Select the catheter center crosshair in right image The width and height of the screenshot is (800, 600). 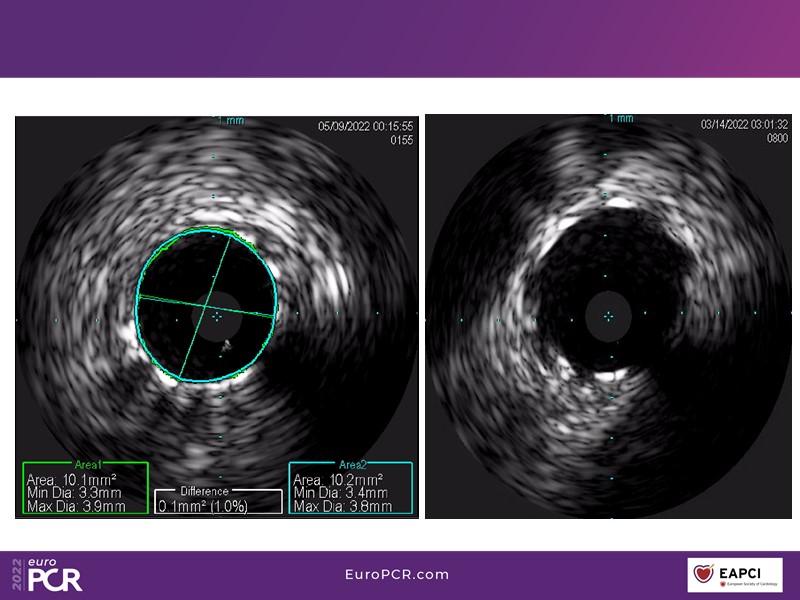(x=607, y=315)
